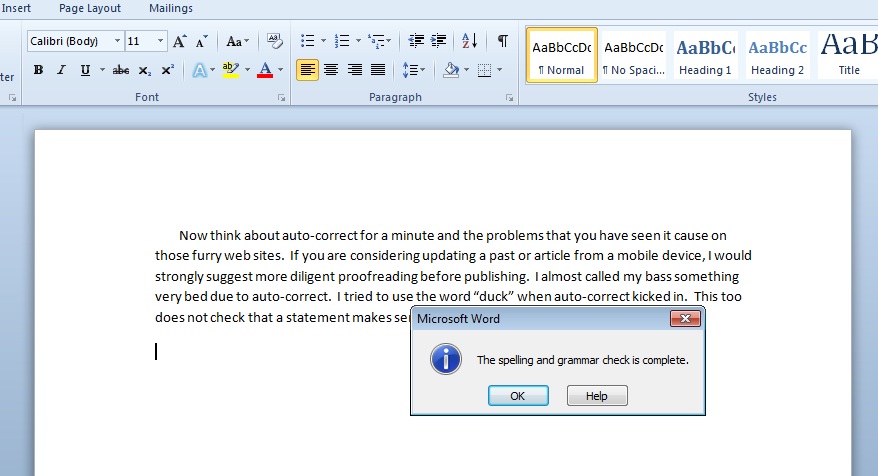Toggle Bold formatting
Image resolution: width=878 pixels, height=476 pixels.
[x=38, y=70]
